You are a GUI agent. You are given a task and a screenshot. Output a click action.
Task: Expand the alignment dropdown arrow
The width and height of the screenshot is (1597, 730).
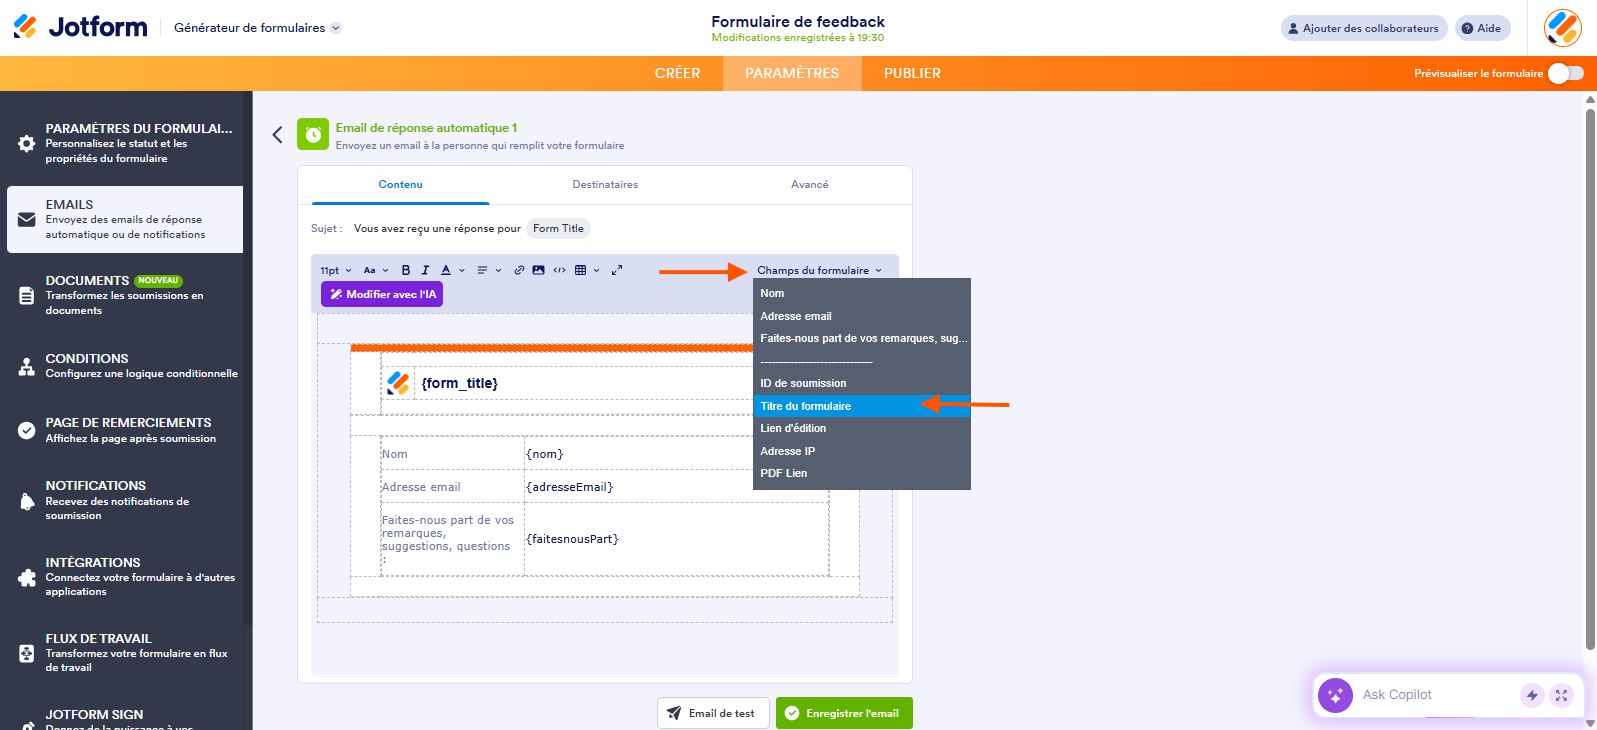pos(498,270)
